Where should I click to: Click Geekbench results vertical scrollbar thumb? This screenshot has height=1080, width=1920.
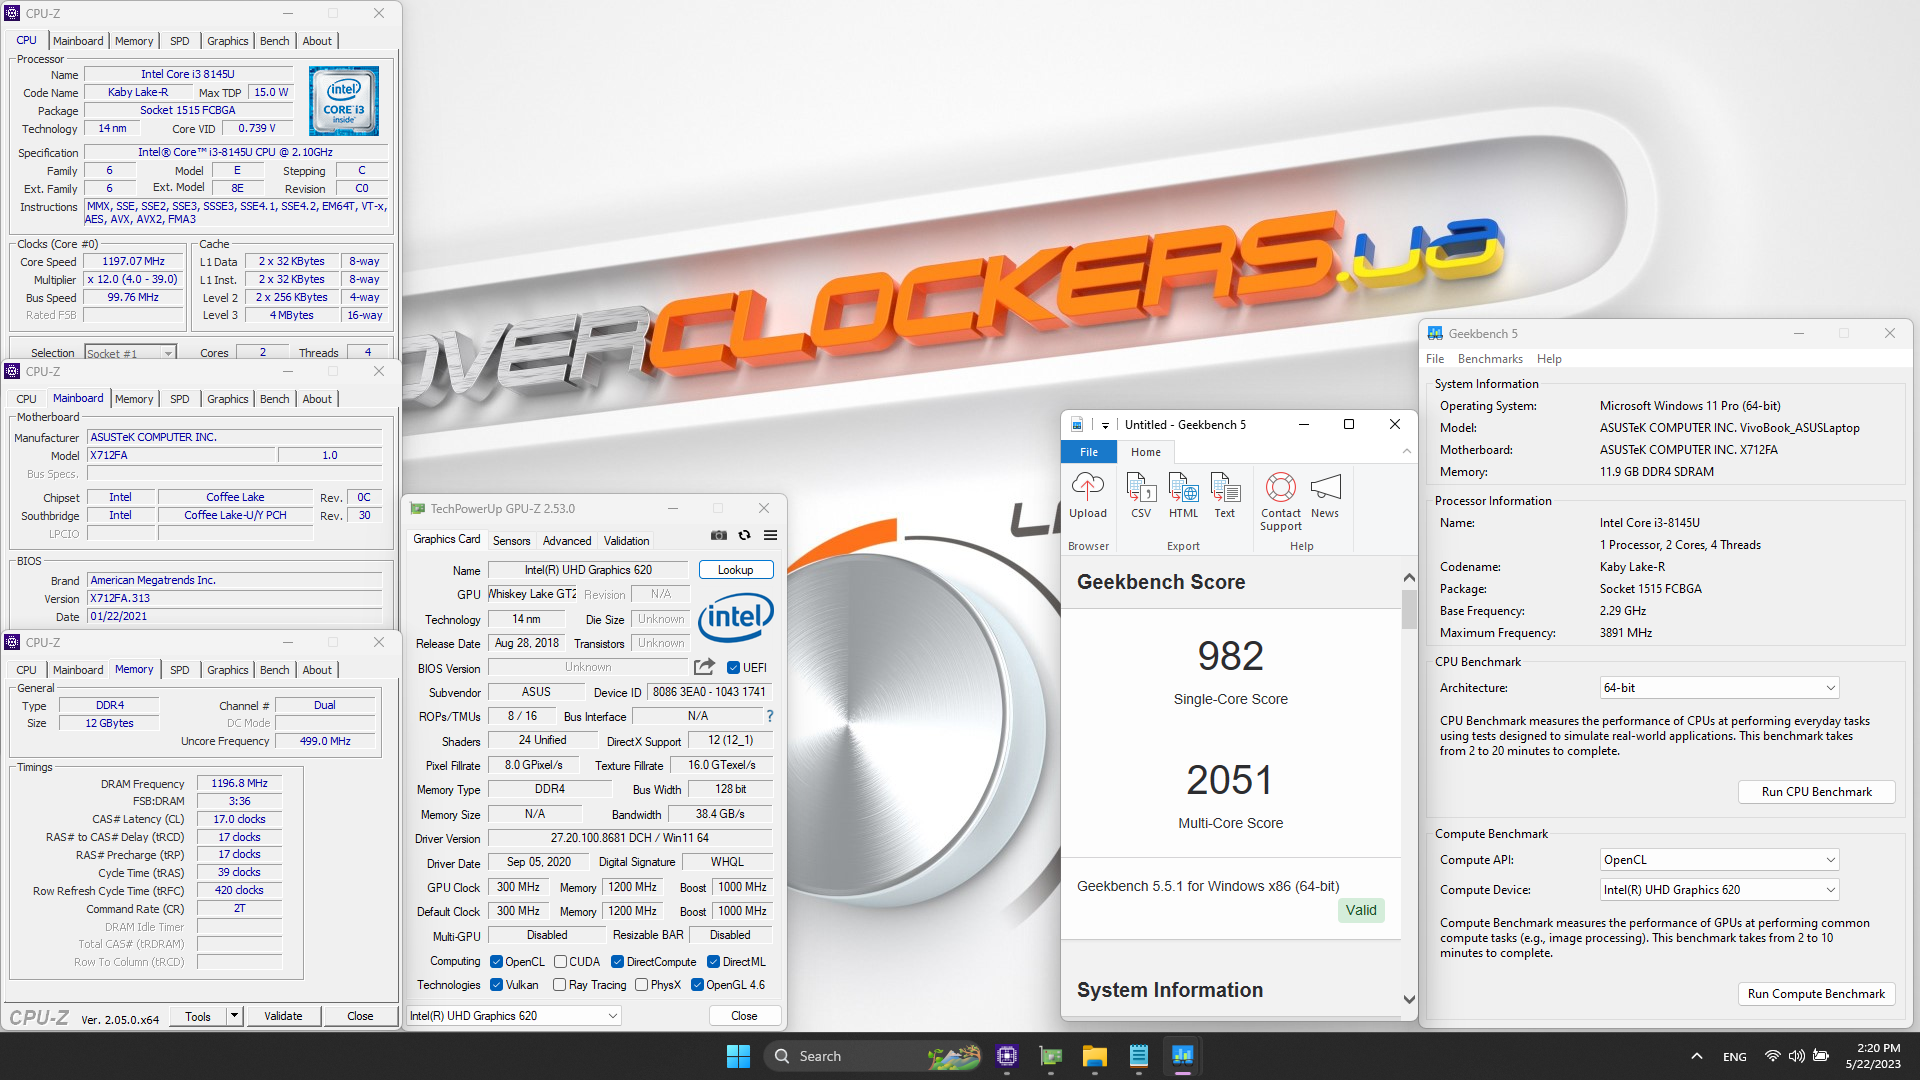point(1409,610)
